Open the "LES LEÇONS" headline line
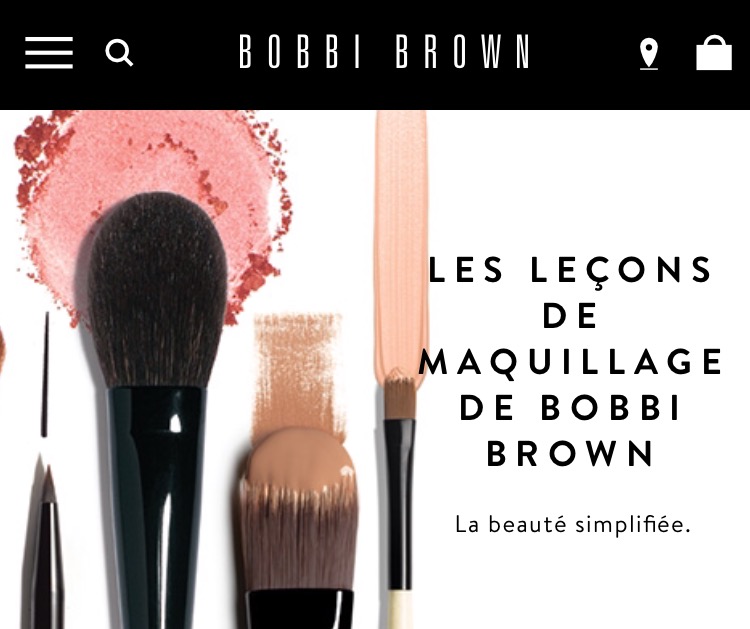This screenshot has height=629, width=750. click(570, 271)
